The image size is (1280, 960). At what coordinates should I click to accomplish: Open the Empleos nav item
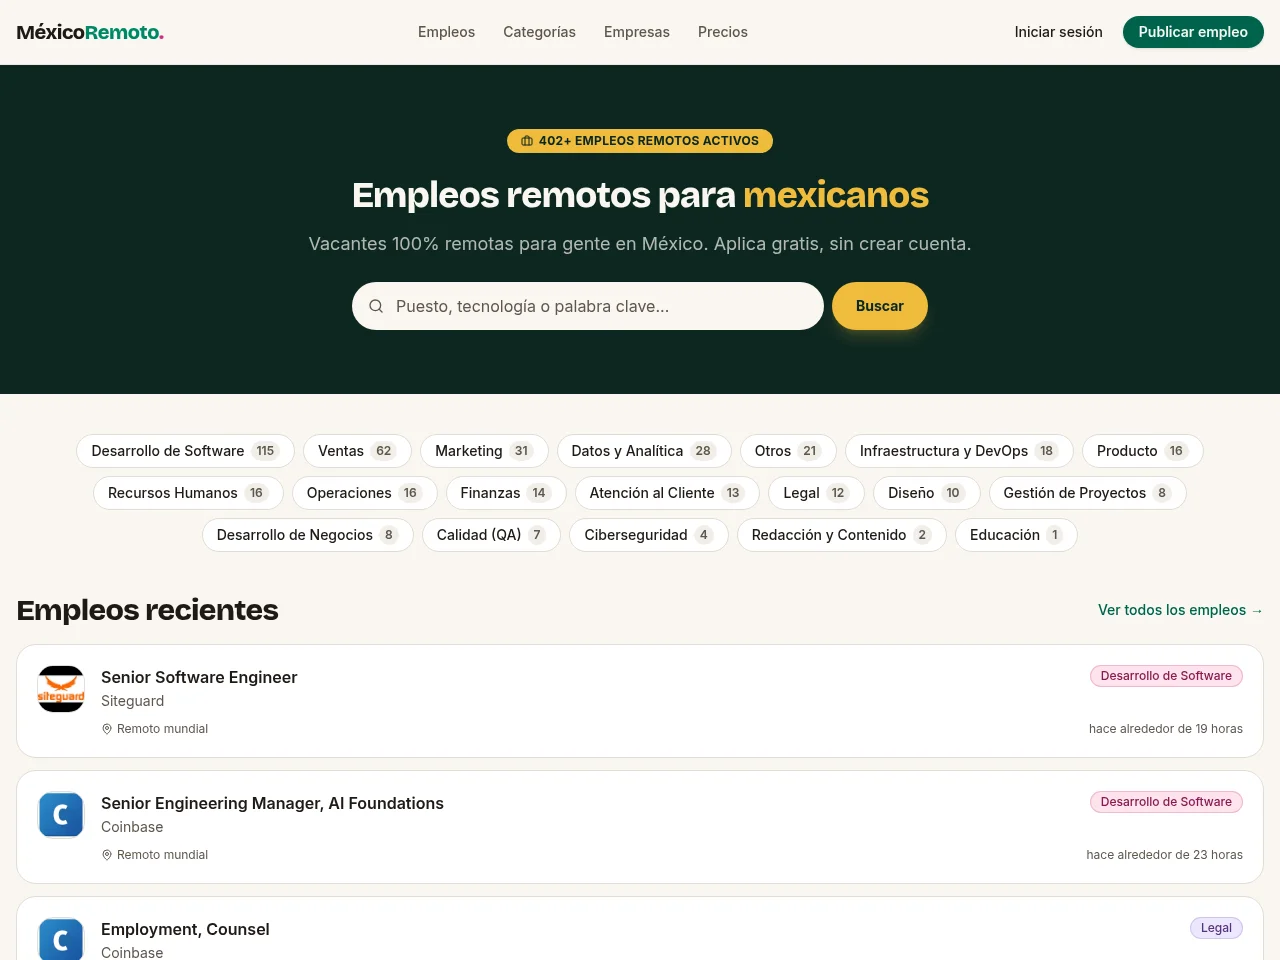coord(446,32)
